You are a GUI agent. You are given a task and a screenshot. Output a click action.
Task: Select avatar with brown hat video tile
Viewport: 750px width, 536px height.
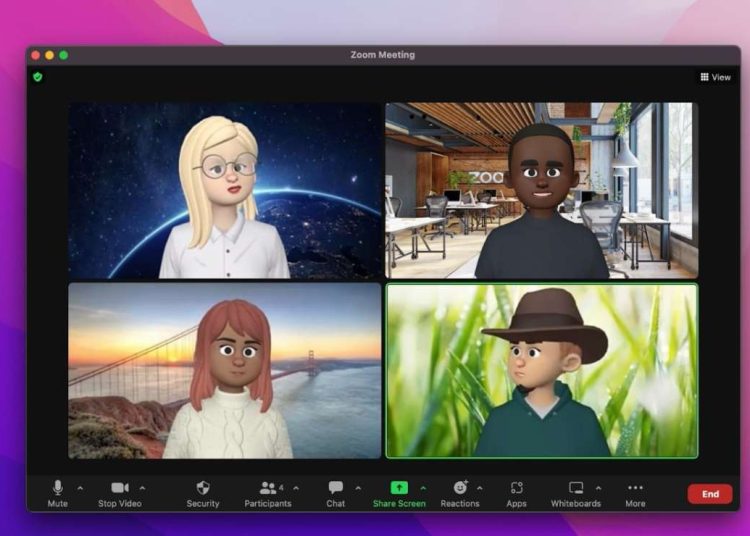pyautogui.click(x=541, y=371)
